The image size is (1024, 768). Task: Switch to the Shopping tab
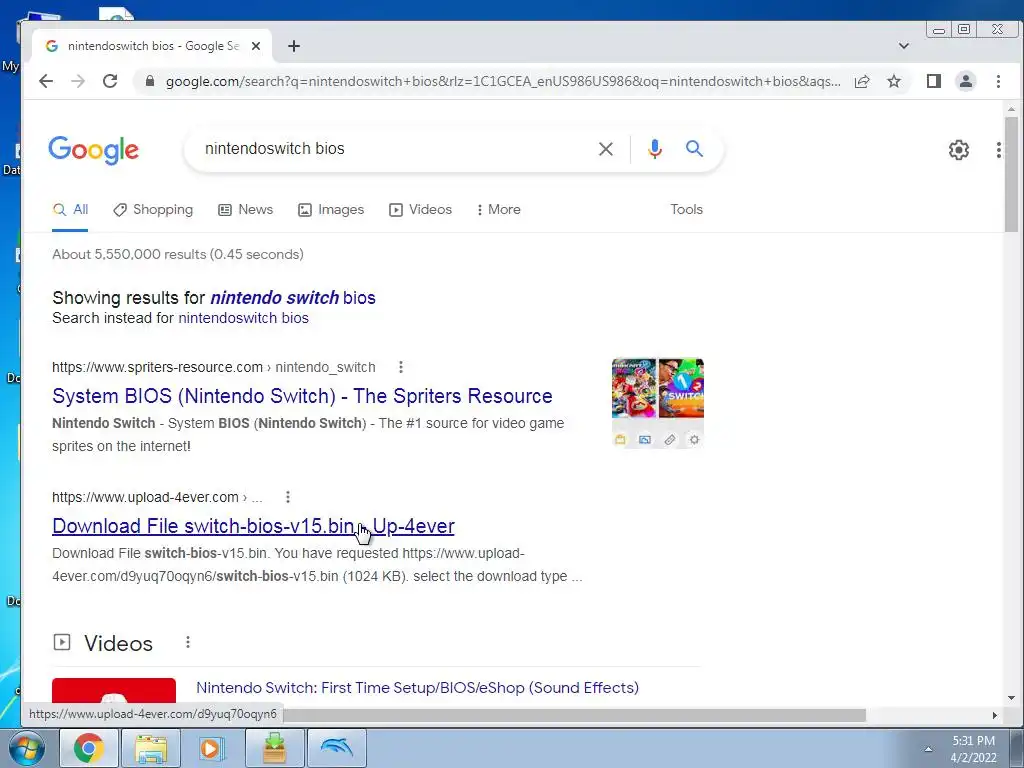pos(153,210)
